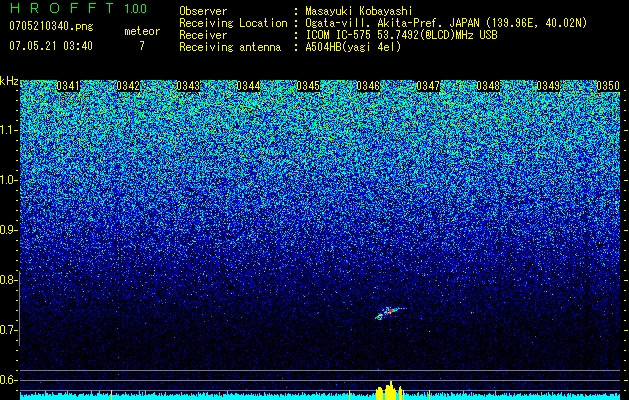The image size is (629, 400).
Task: Click the 'meteor' label above the count
Action: coord(142,31)
